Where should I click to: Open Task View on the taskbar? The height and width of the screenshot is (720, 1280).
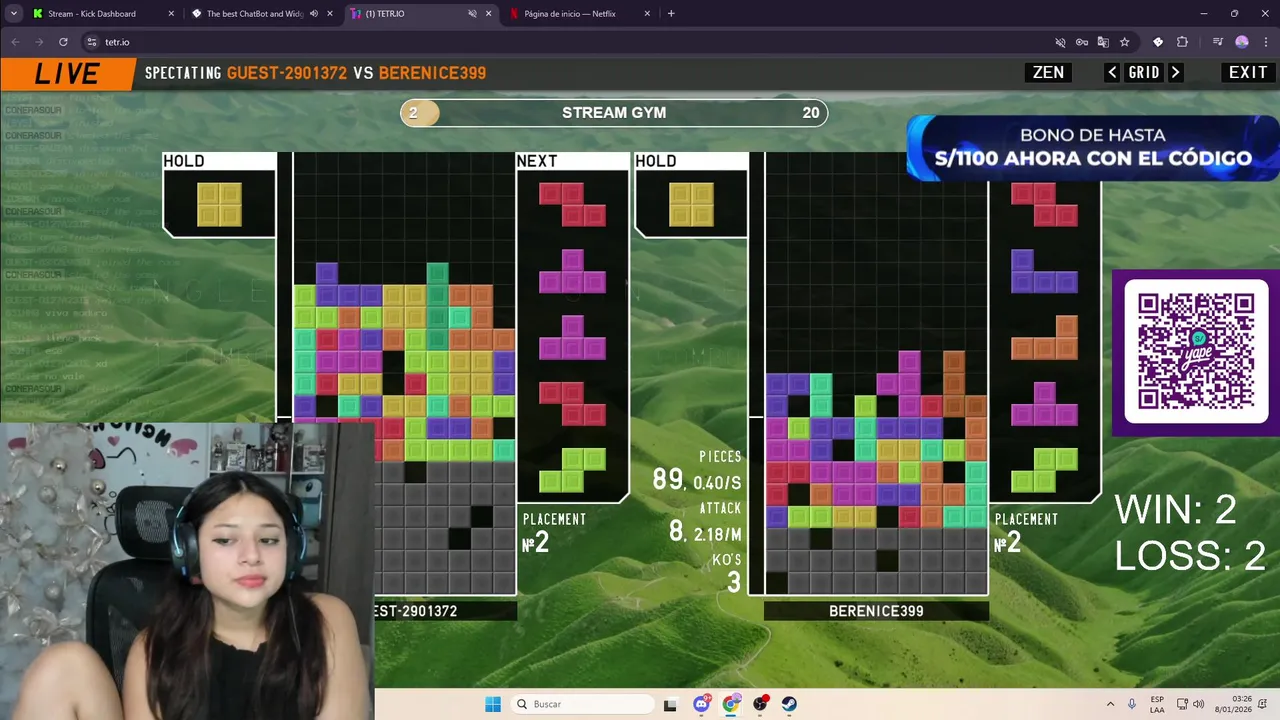pyautogui.click(x=670, y=704)
